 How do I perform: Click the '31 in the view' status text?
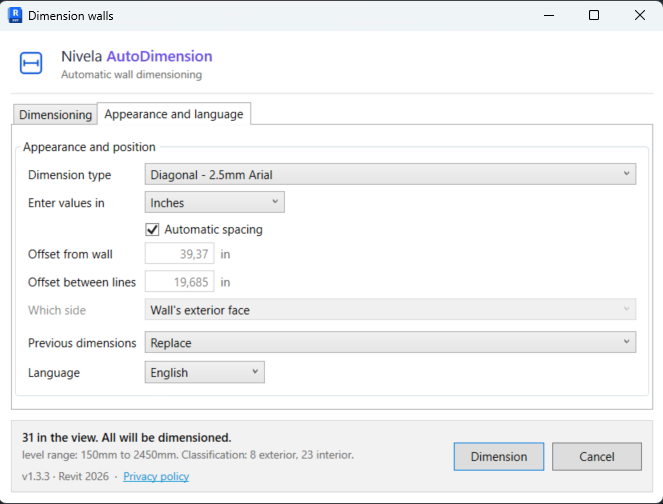tap(126, 437)
